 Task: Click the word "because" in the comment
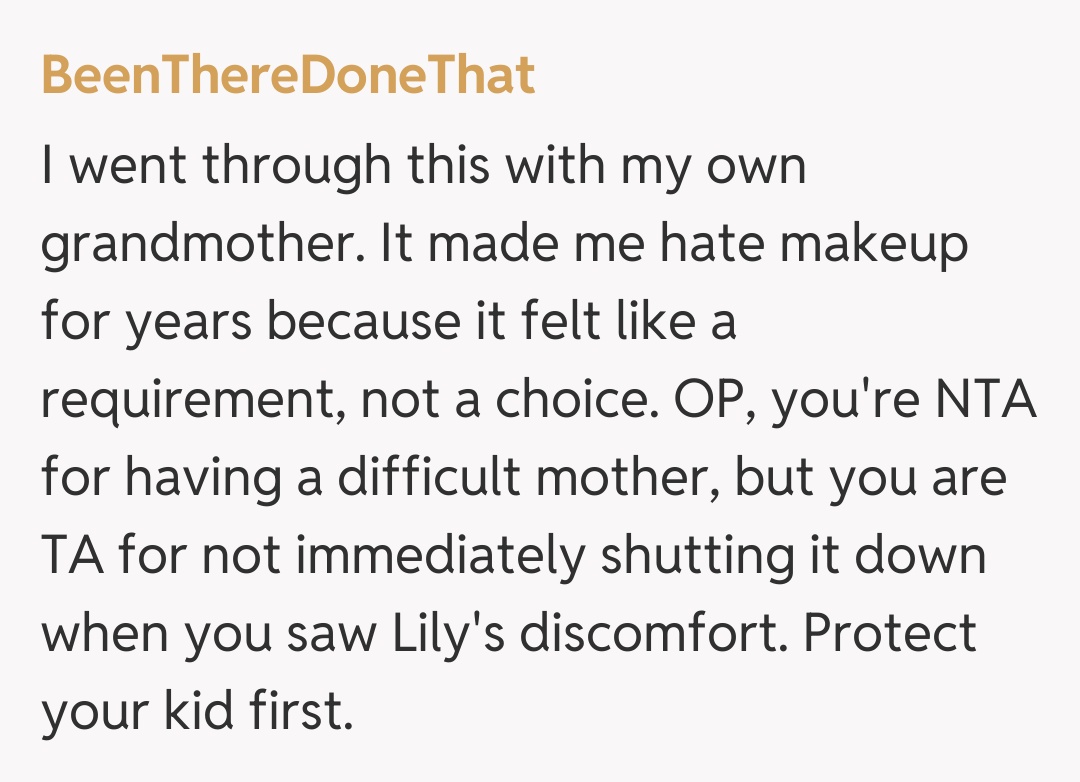[364, 324]
